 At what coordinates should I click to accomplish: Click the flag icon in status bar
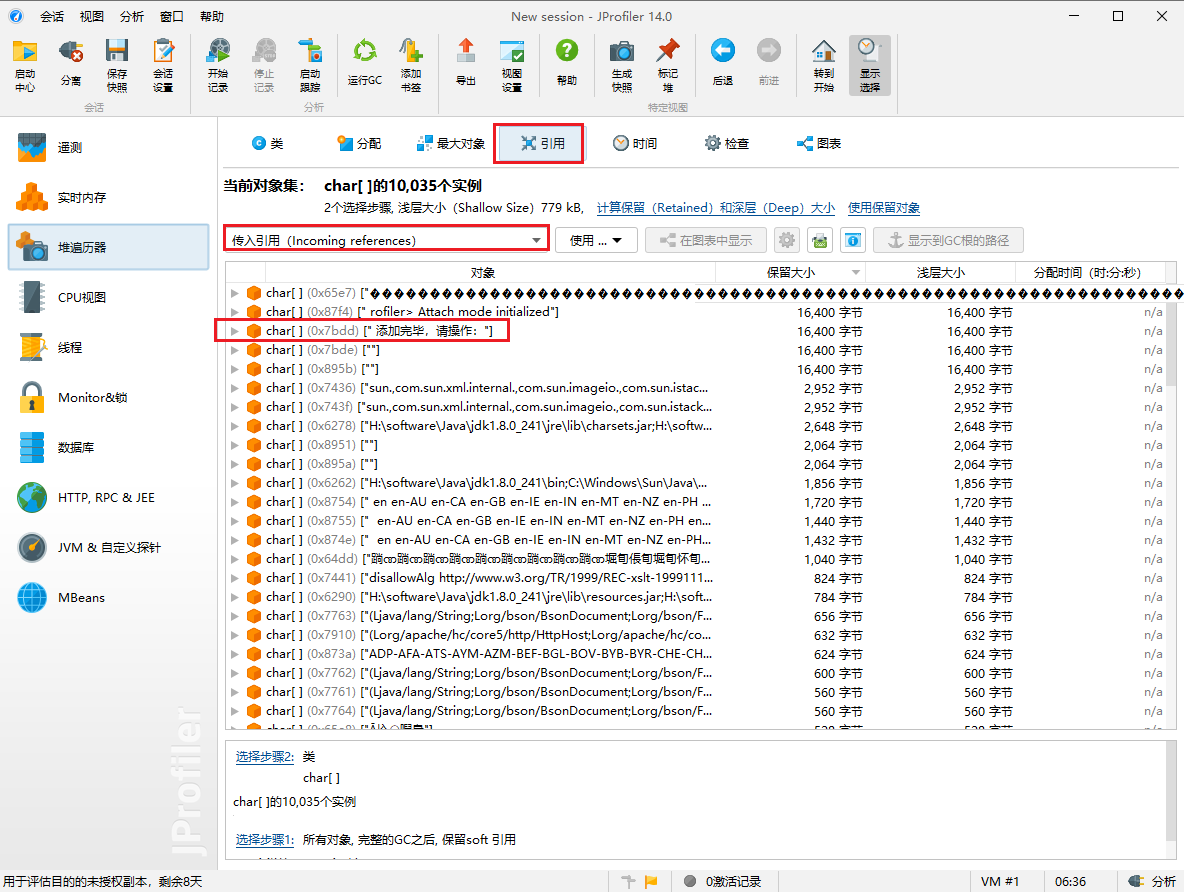[x=651, y=881]
